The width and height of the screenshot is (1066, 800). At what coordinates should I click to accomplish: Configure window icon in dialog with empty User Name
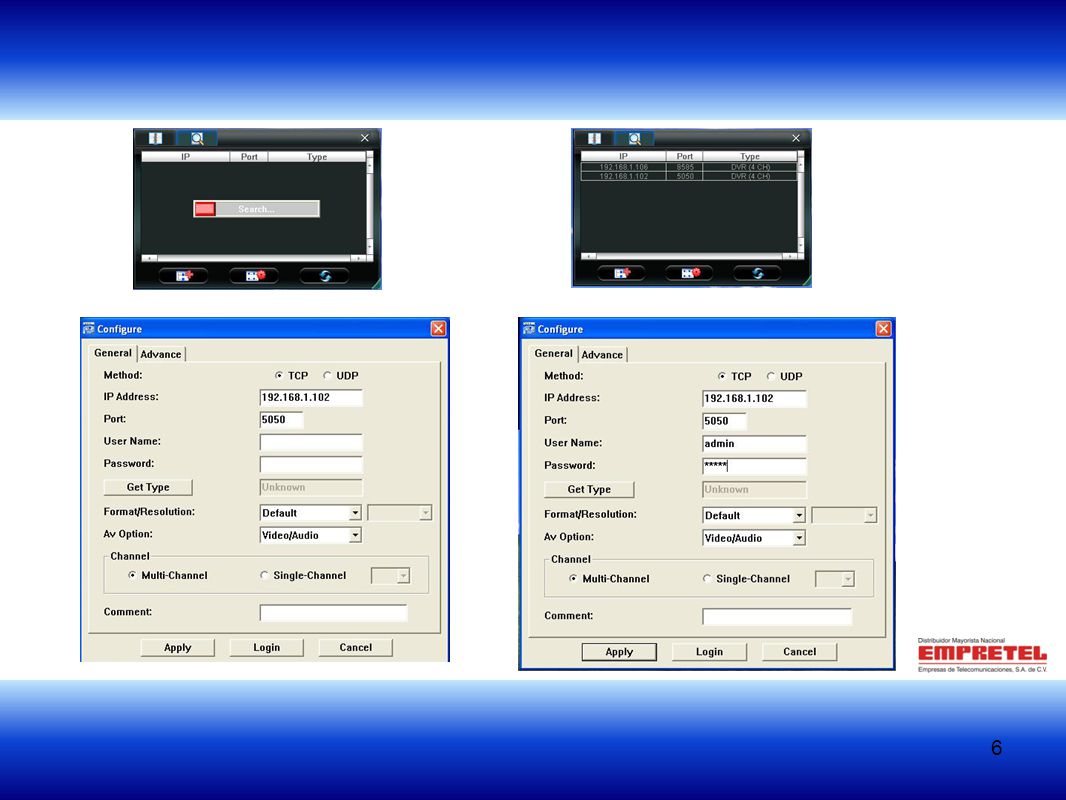pos(89,329)
